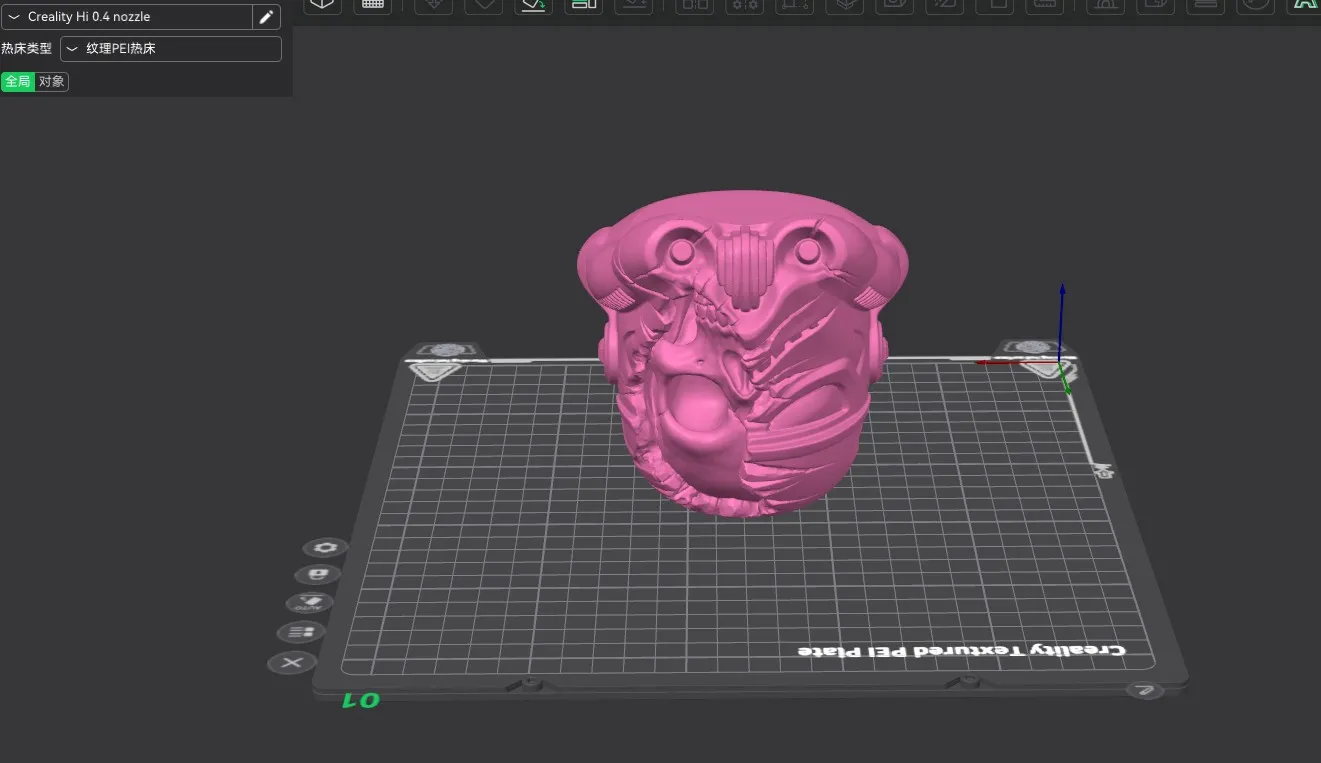This screenshot has height=763, width=1321.
Task: Click the second round icon below plate gear
Action: 318,575
